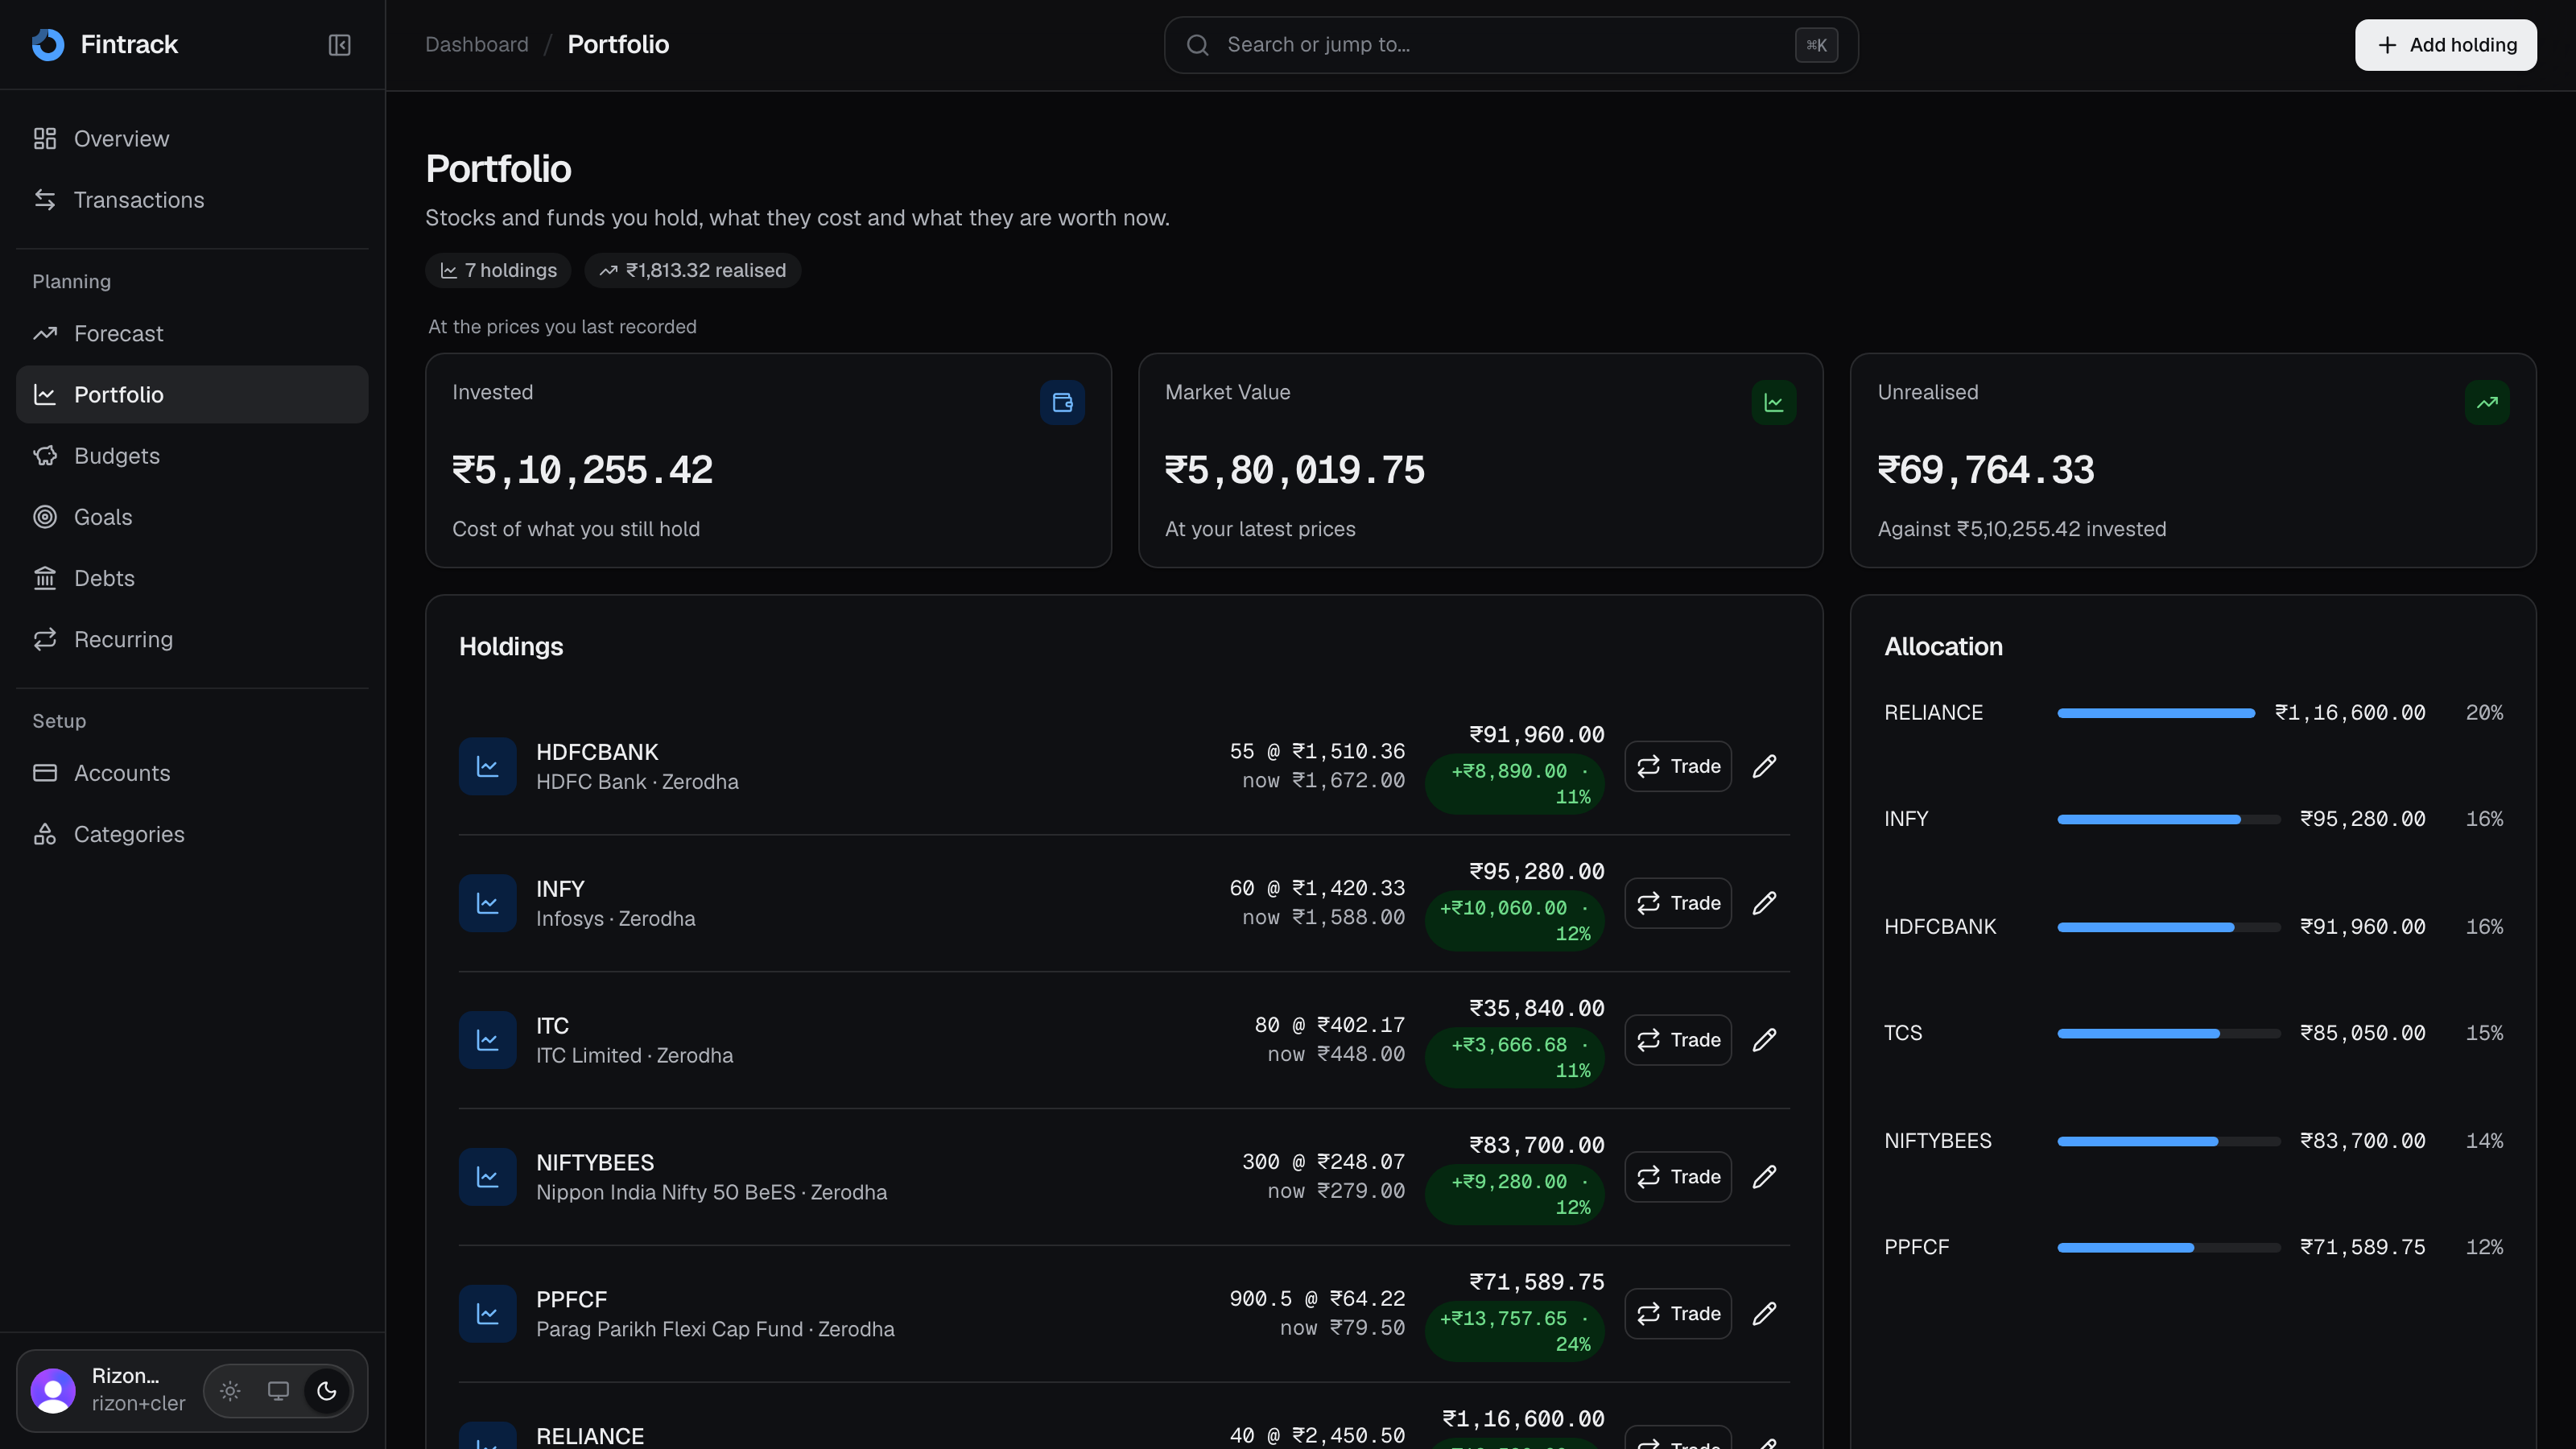Trade the HDFCBANK holding
The image size is (2576, 1449).
(1678, 767)
